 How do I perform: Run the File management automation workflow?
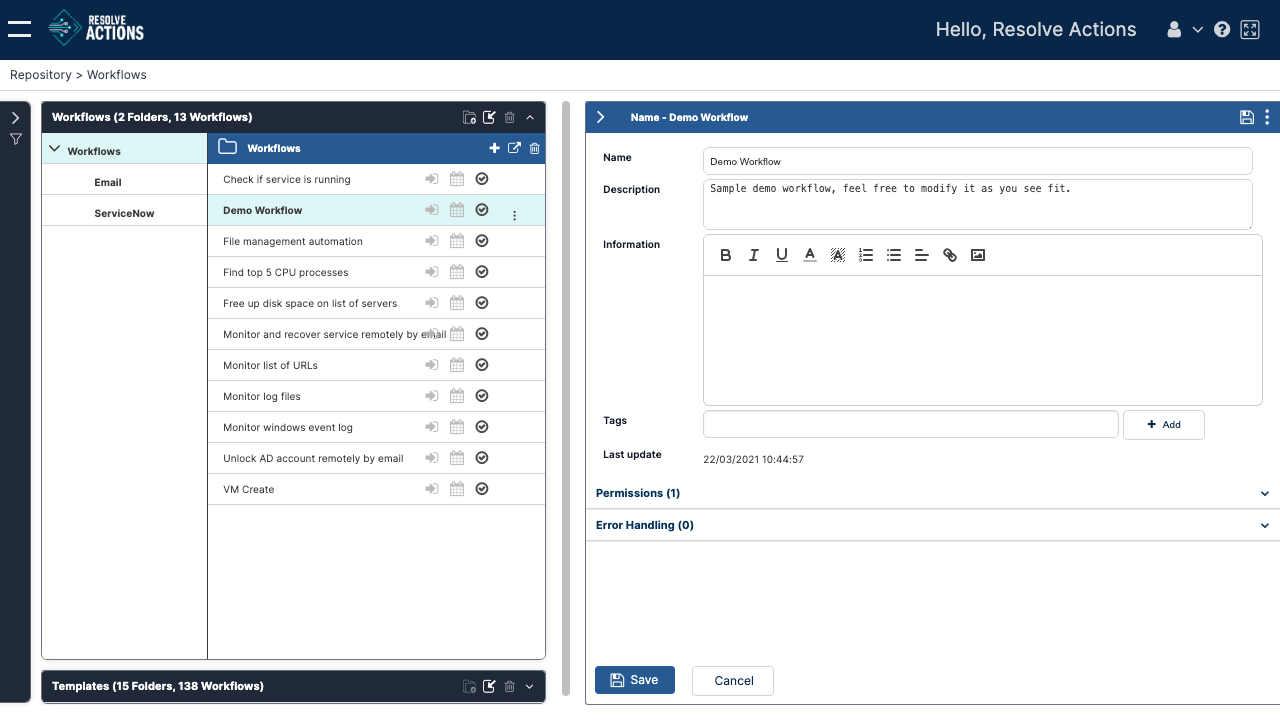click(432, 241)
